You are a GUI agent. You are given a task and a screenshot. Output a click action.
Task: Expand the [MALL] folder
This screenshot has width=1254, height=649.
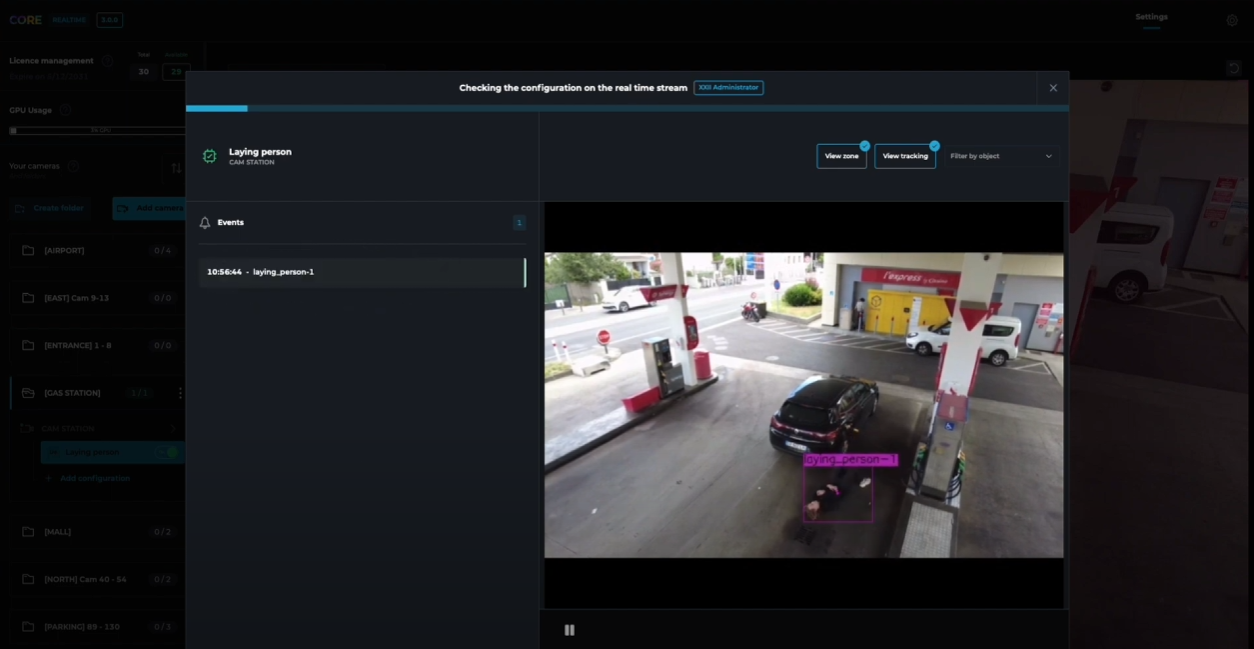point(97,532)
